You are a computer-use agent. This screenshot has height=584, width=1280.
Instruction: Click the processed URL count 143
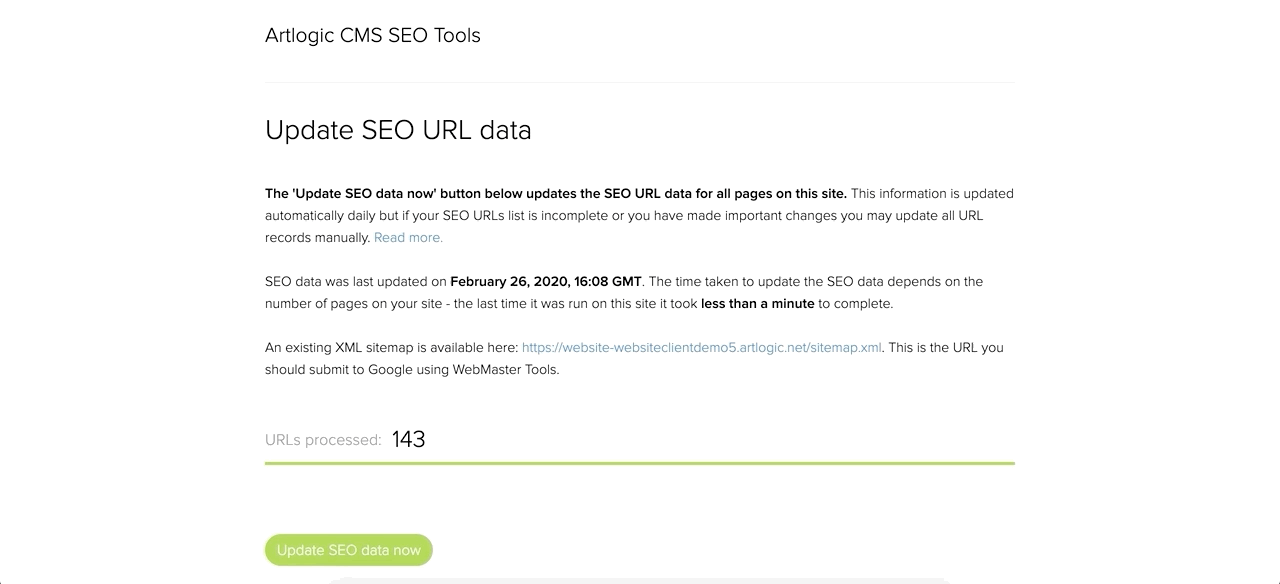point(409,439)
